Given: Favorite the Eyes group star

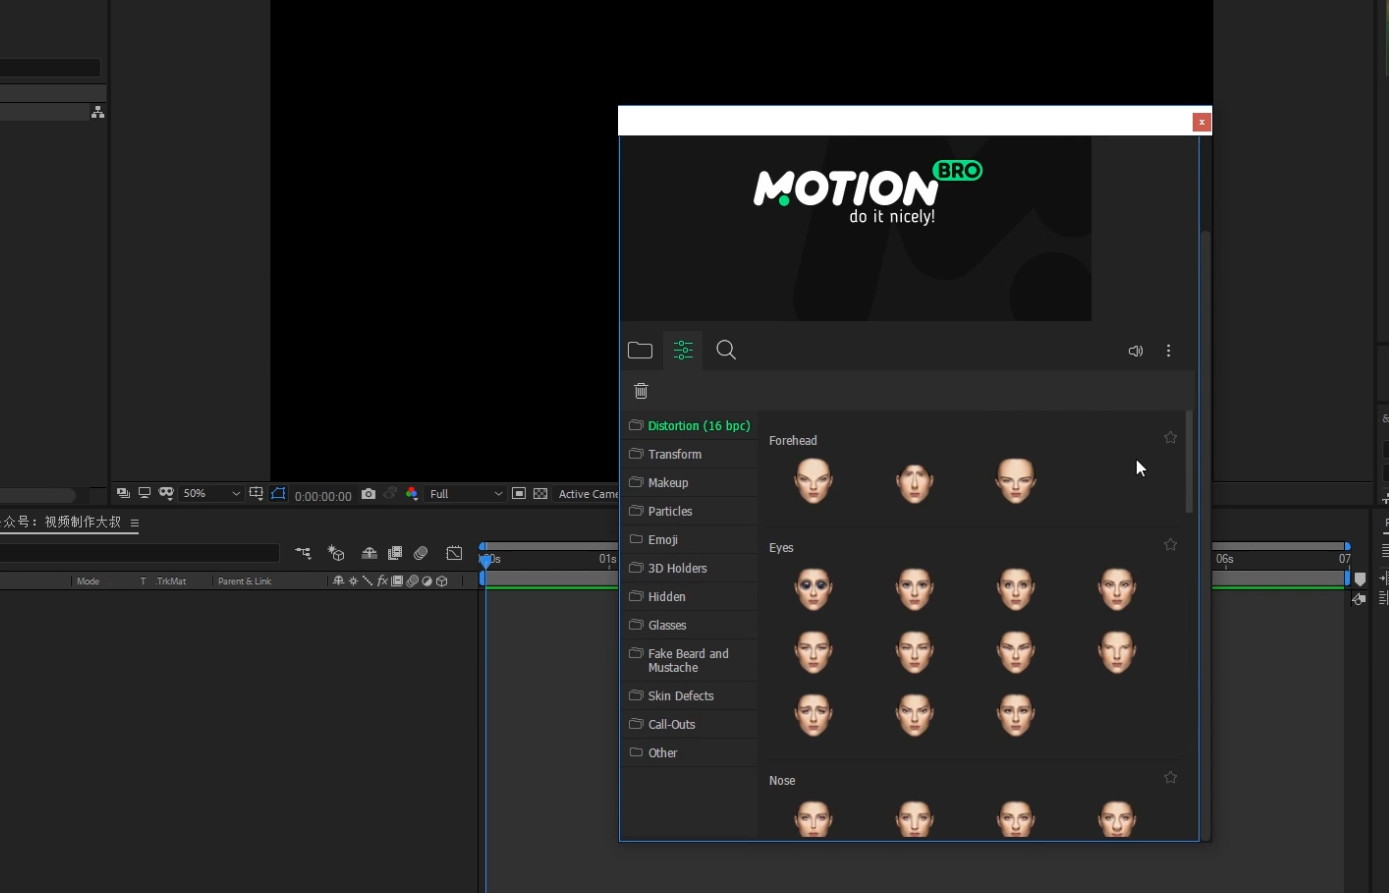Looking at the screenshot, I should point(1170,545).
